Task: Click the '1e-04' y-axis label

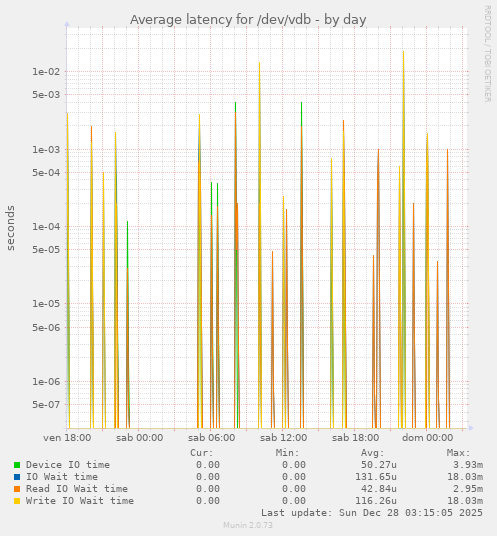Action: 46,227
